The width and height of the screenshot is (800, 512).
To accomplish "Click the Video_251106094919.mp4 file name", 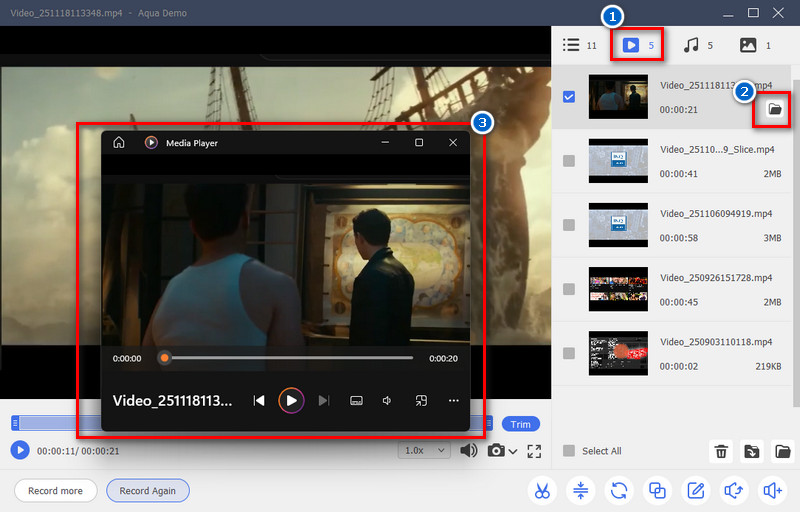I will tap(716, 214).
